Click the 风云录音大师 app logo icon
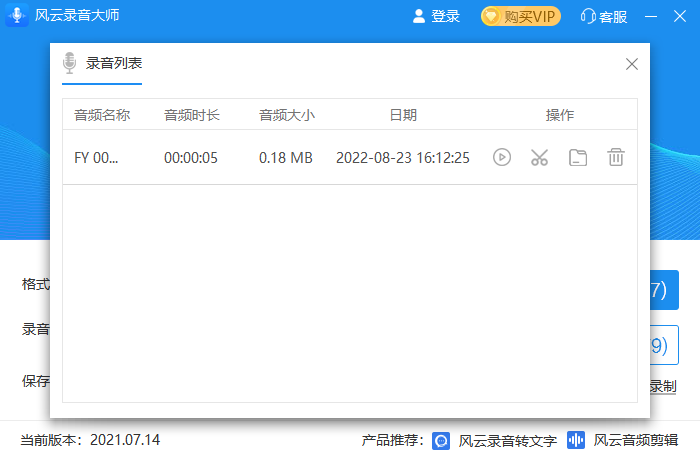The image size is (700, 460). 16,16
